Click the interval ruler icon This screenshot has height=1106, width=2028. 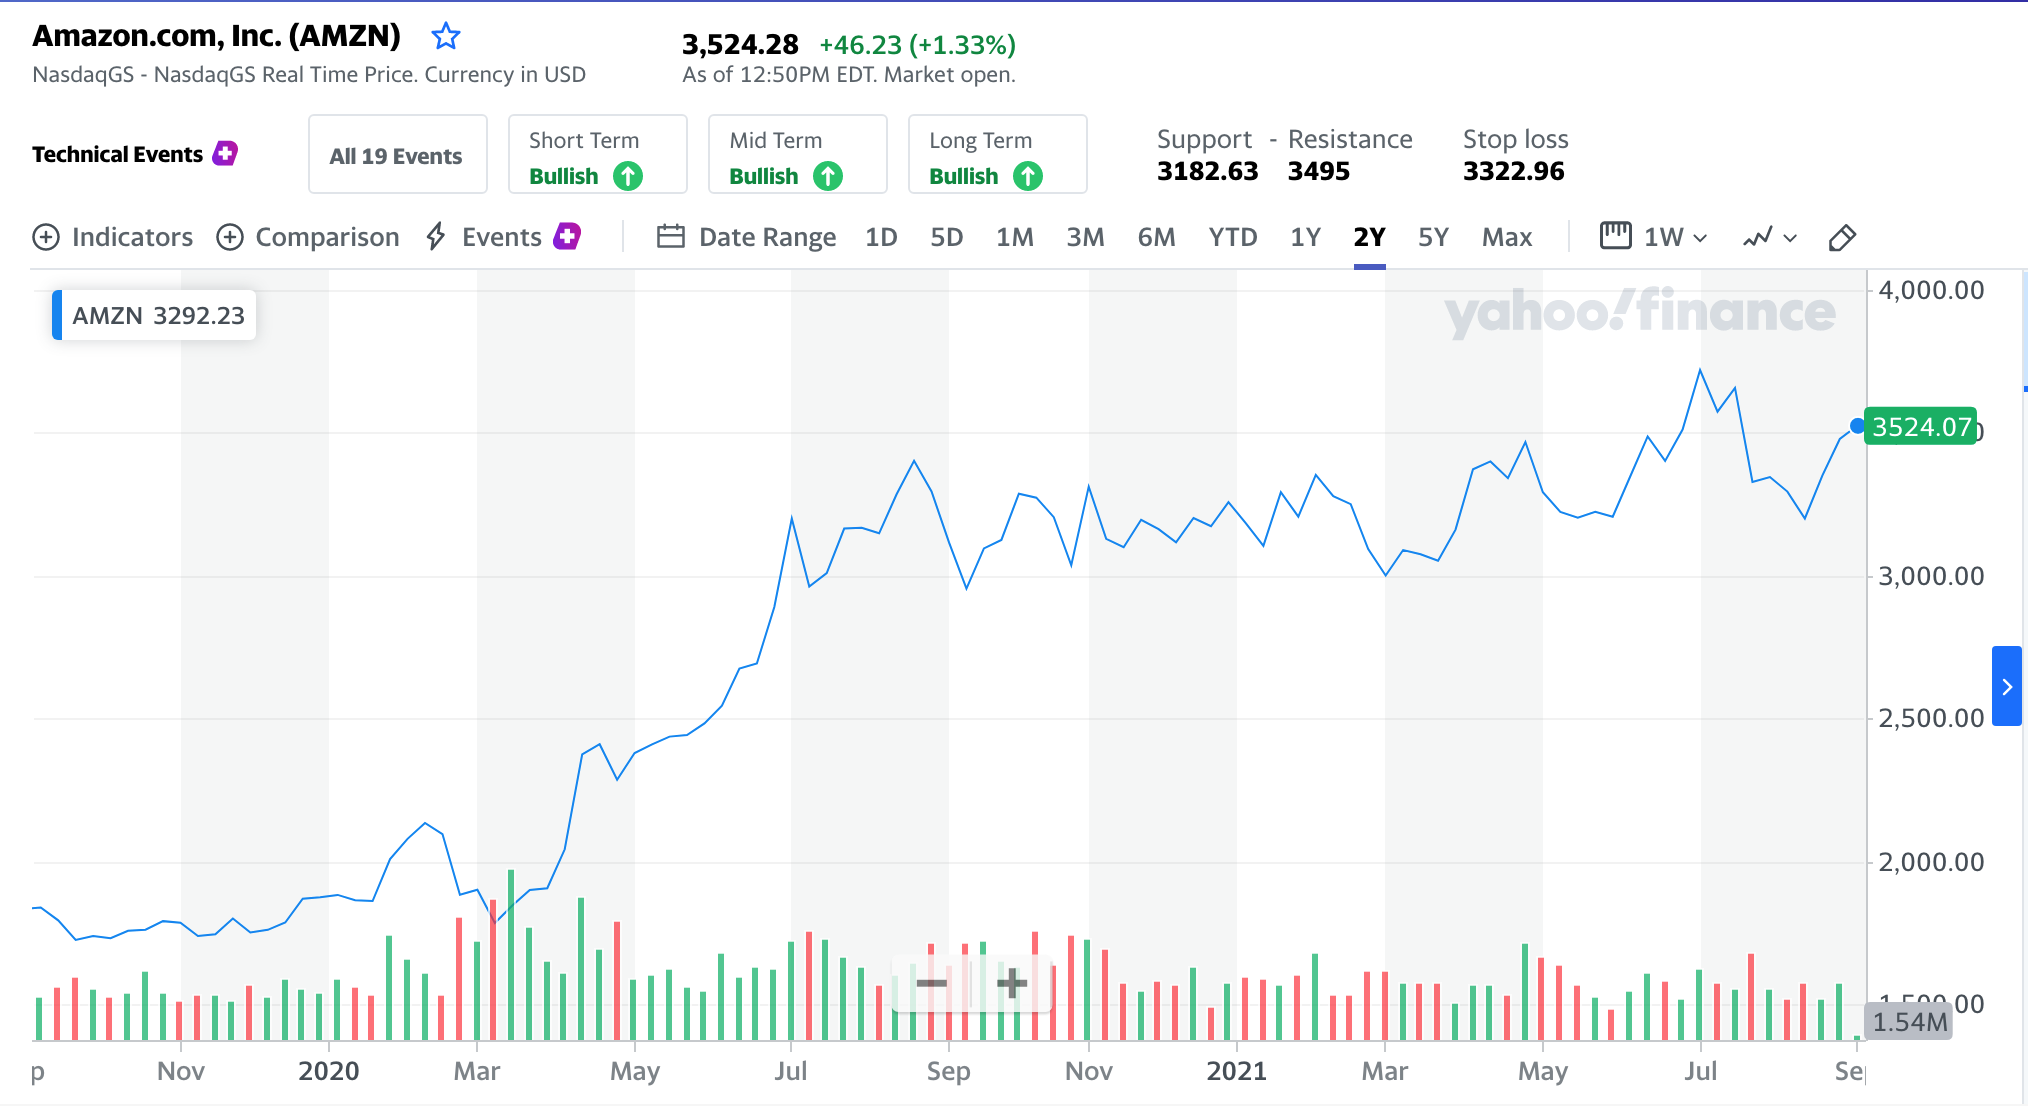1615,236
